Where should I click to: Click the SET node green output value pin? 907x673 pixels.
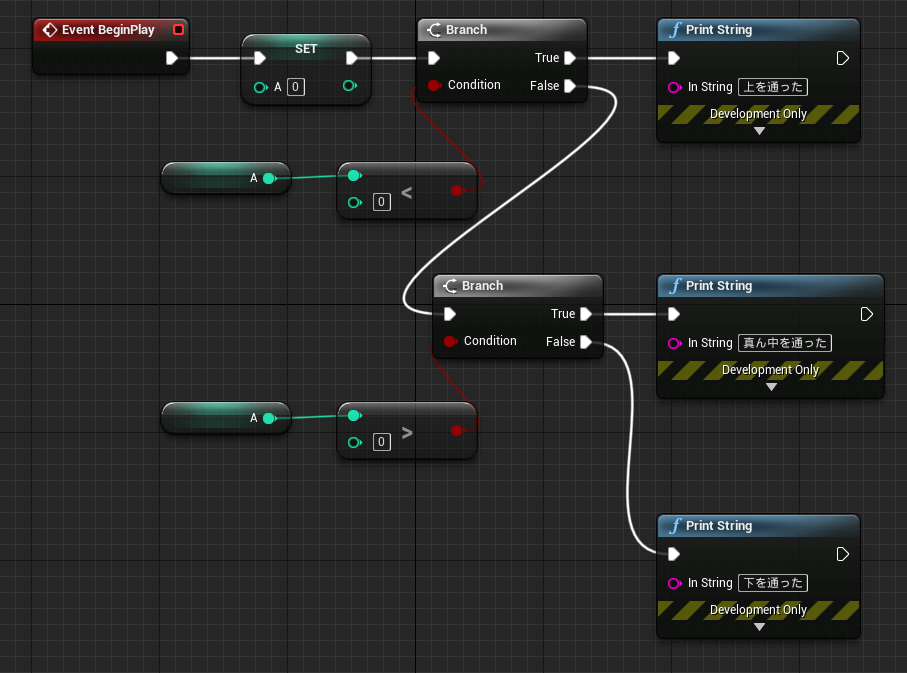pyautogui.click(x=349, y=86)
